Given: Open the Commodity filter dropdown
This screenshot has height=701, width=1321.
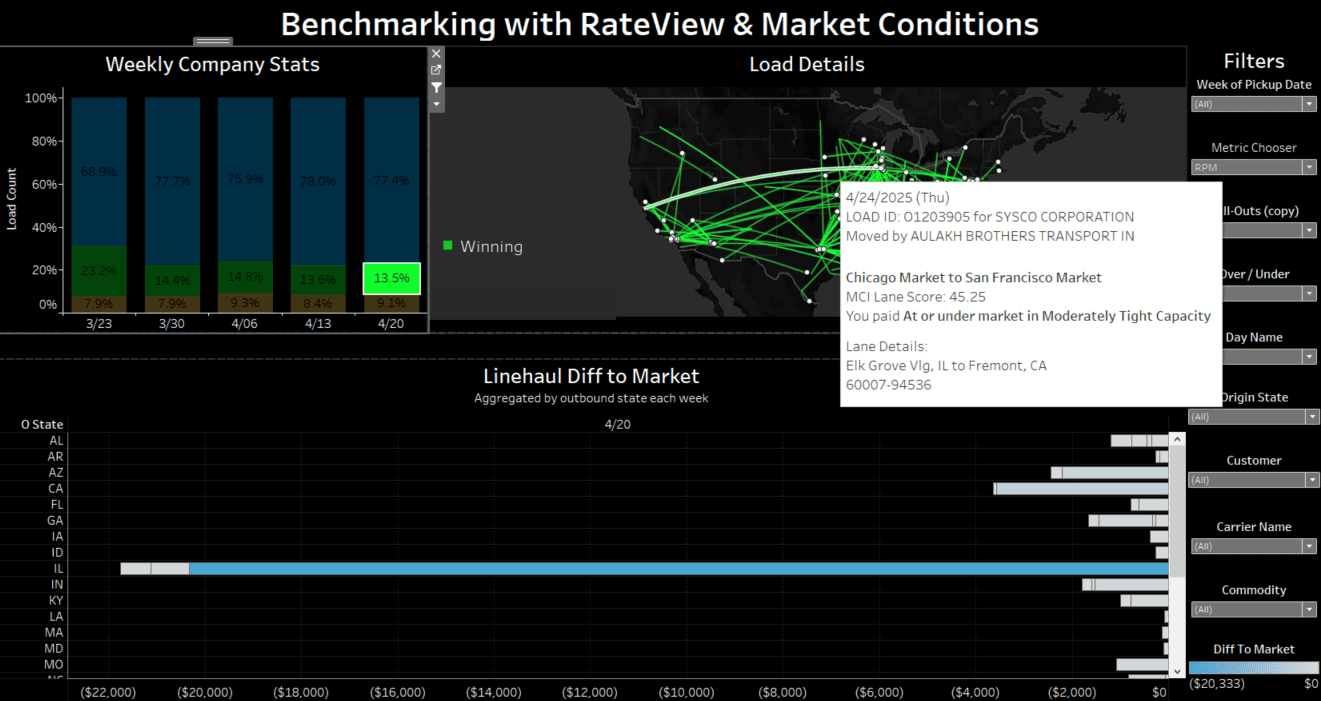Looking at the screenshot, I should click(x=1254, y=610).
